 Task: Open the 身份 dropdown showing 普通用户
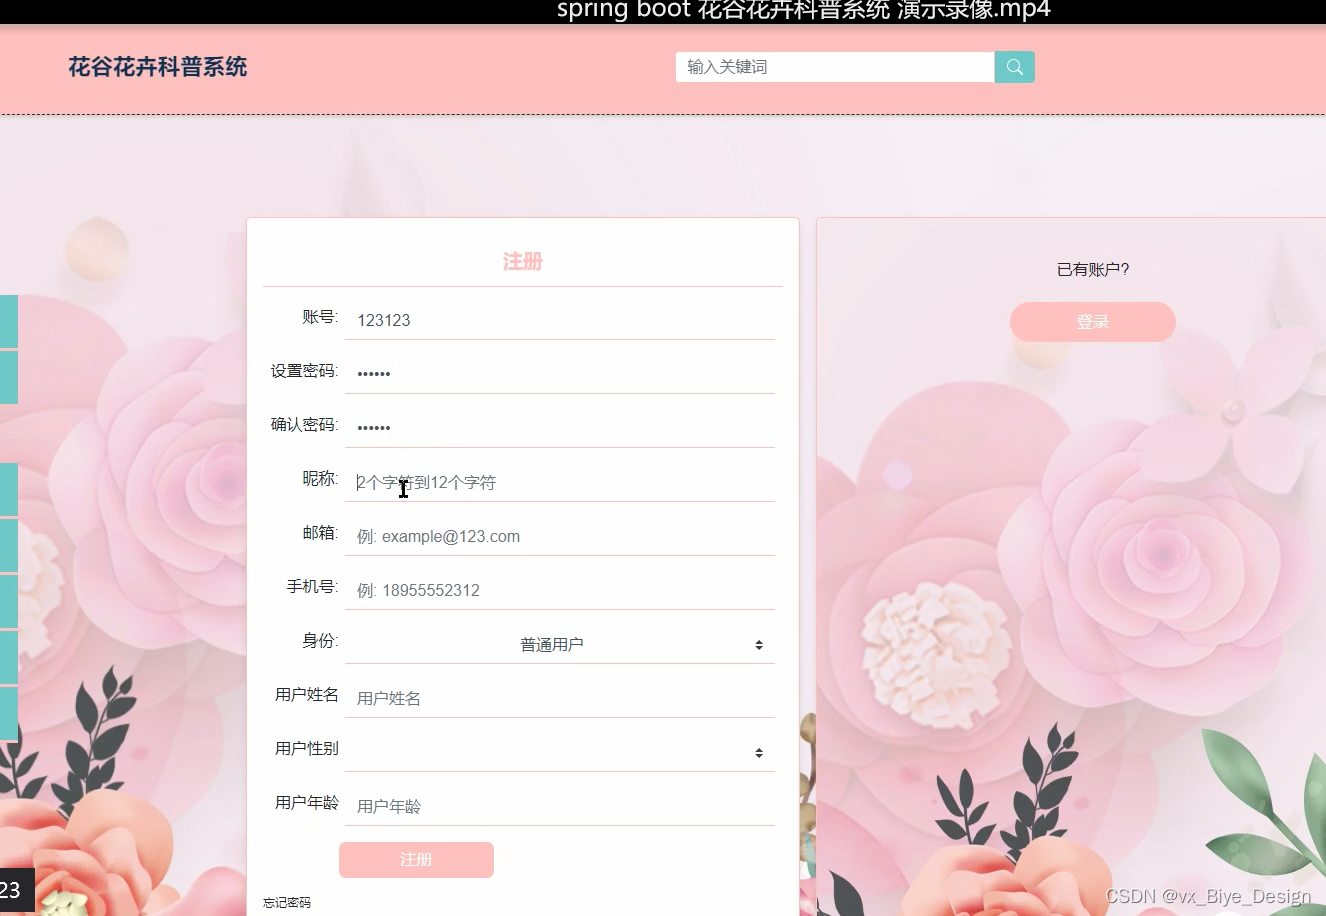560,644
